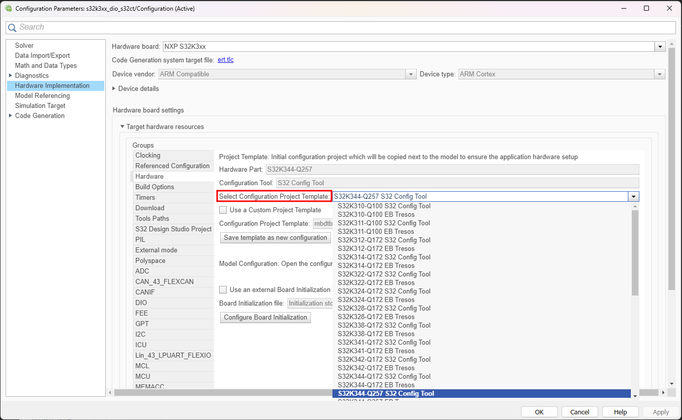Select the CAN_43_FLEXCAN group
This screenshot has width=682, height=420.
click(173, 282)
